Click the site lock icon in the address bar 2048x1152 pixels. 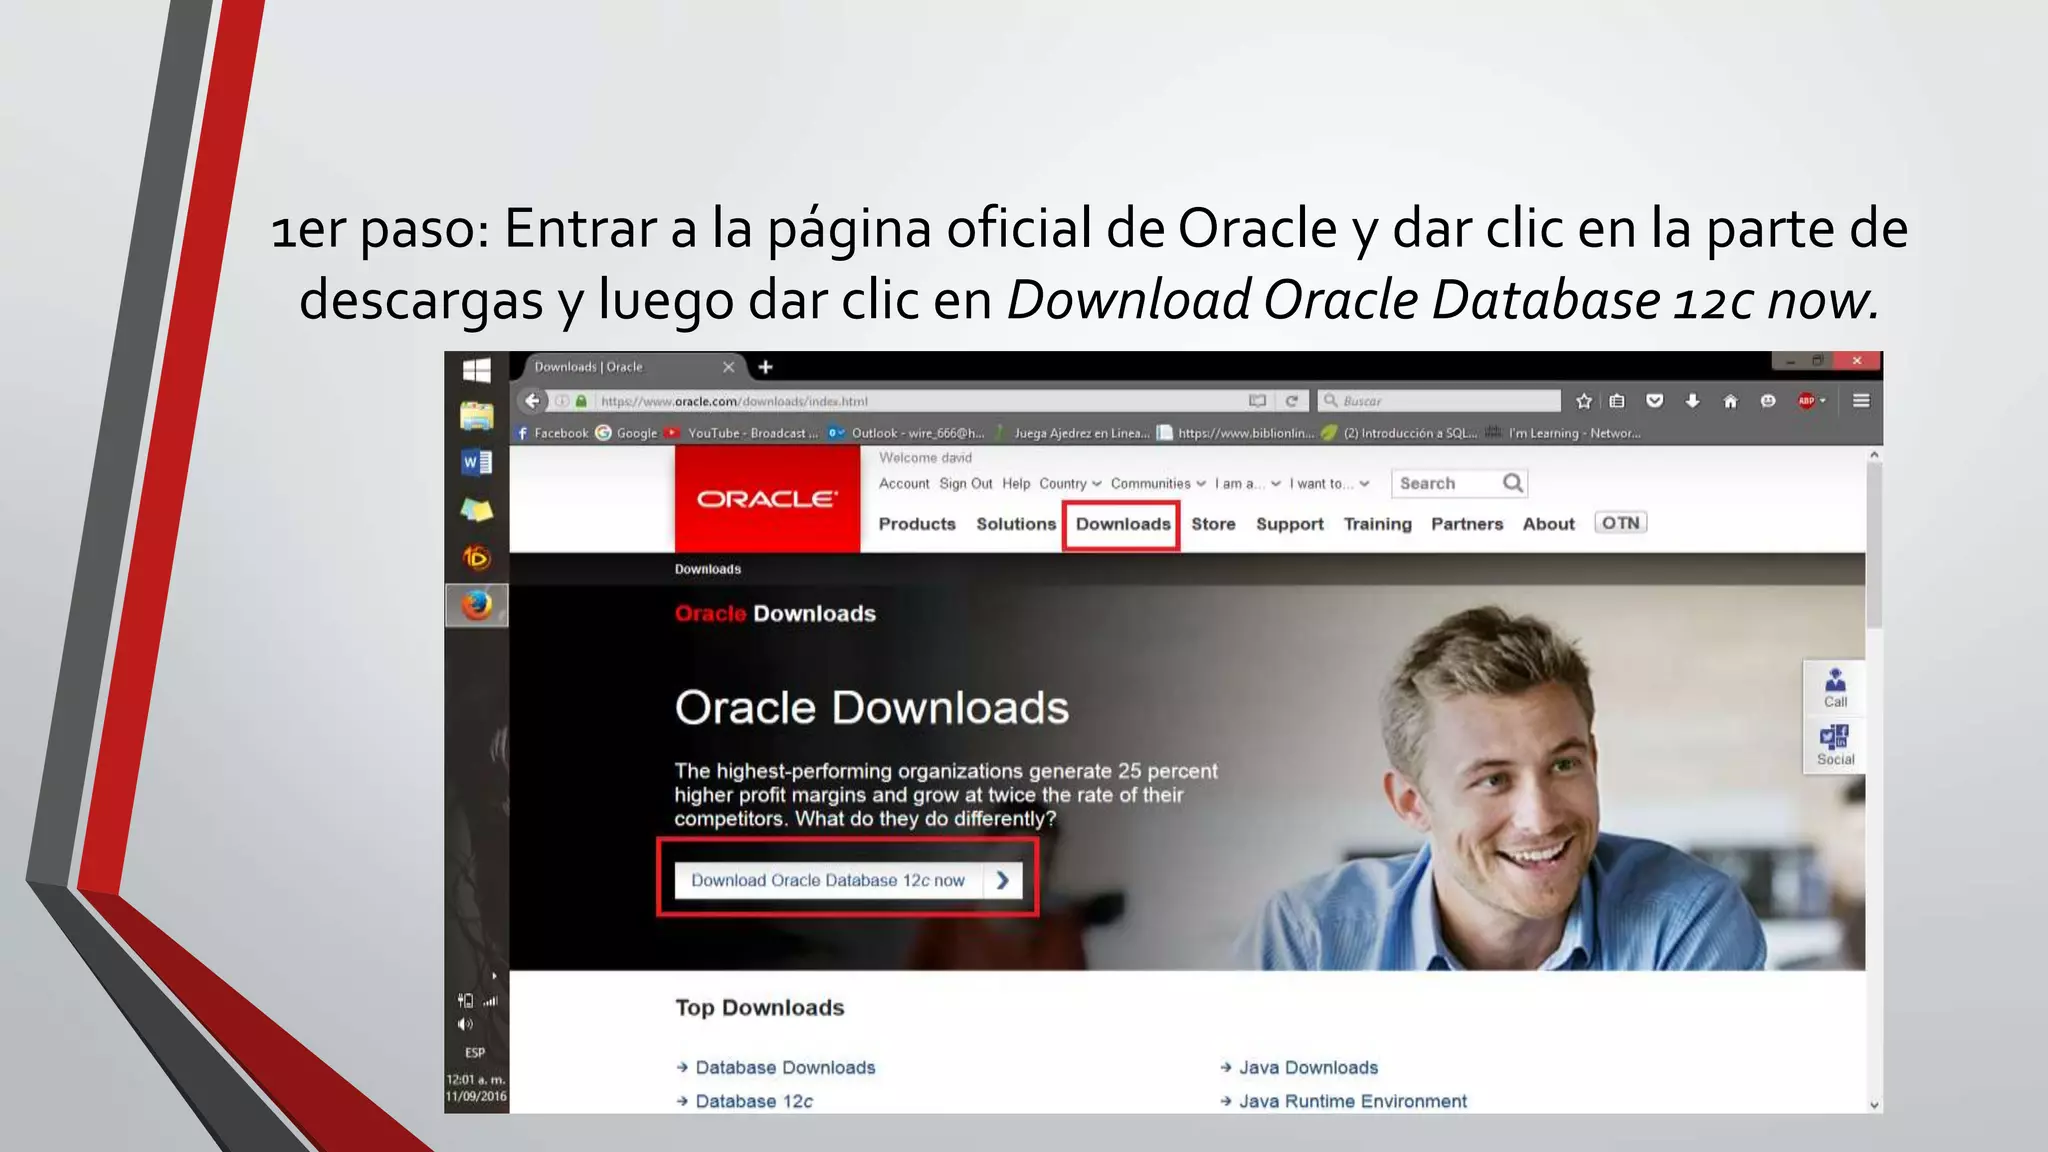pyautogui.click(x=581, y=401)
